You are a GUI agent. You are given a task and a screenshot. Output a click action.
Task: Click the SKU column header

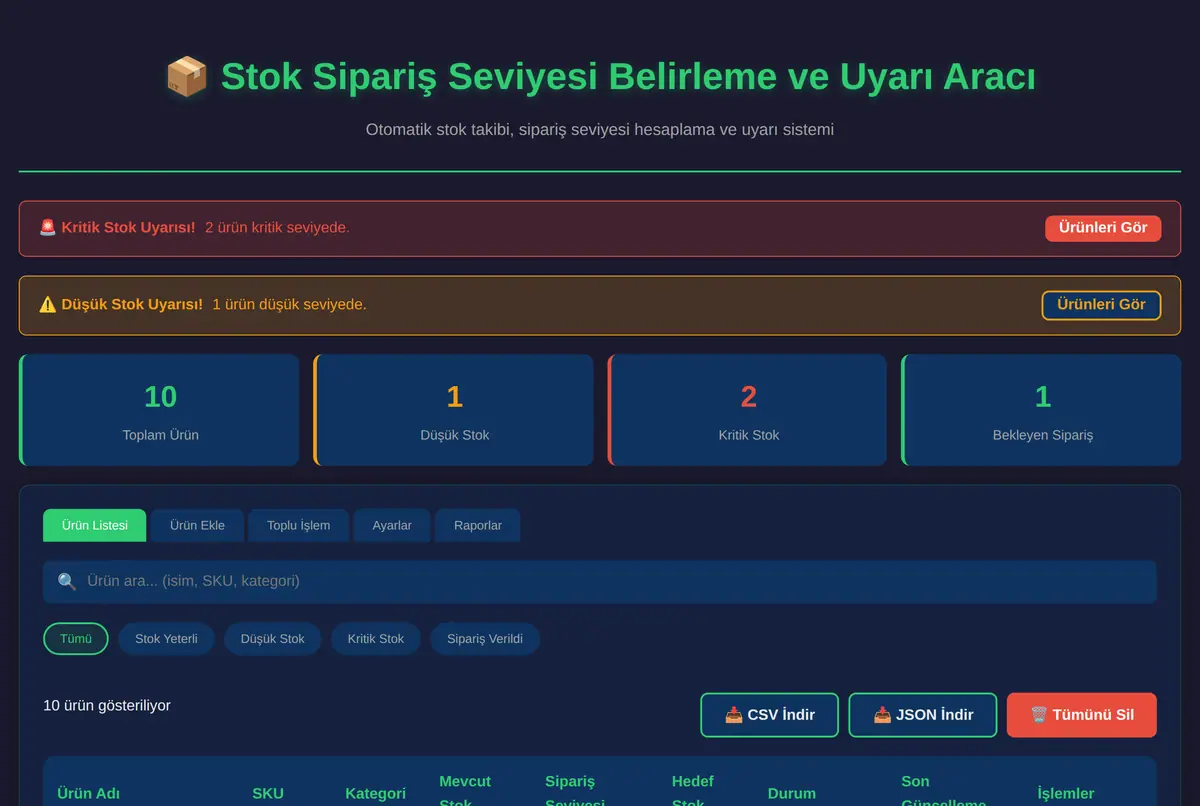[x=268, y=793]
